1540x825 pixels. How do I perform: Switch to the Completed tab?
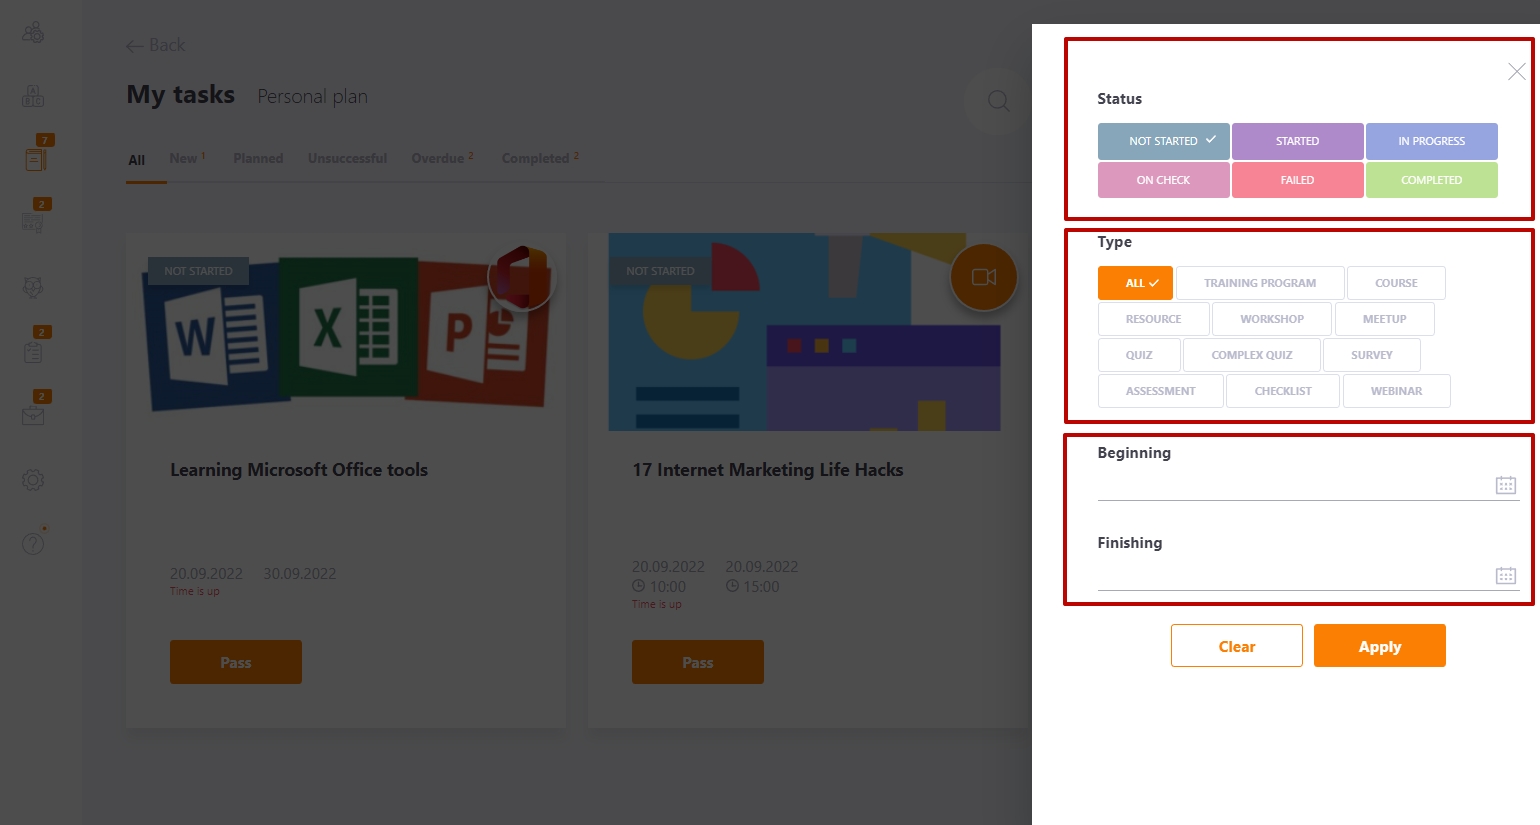pos(540,158)
